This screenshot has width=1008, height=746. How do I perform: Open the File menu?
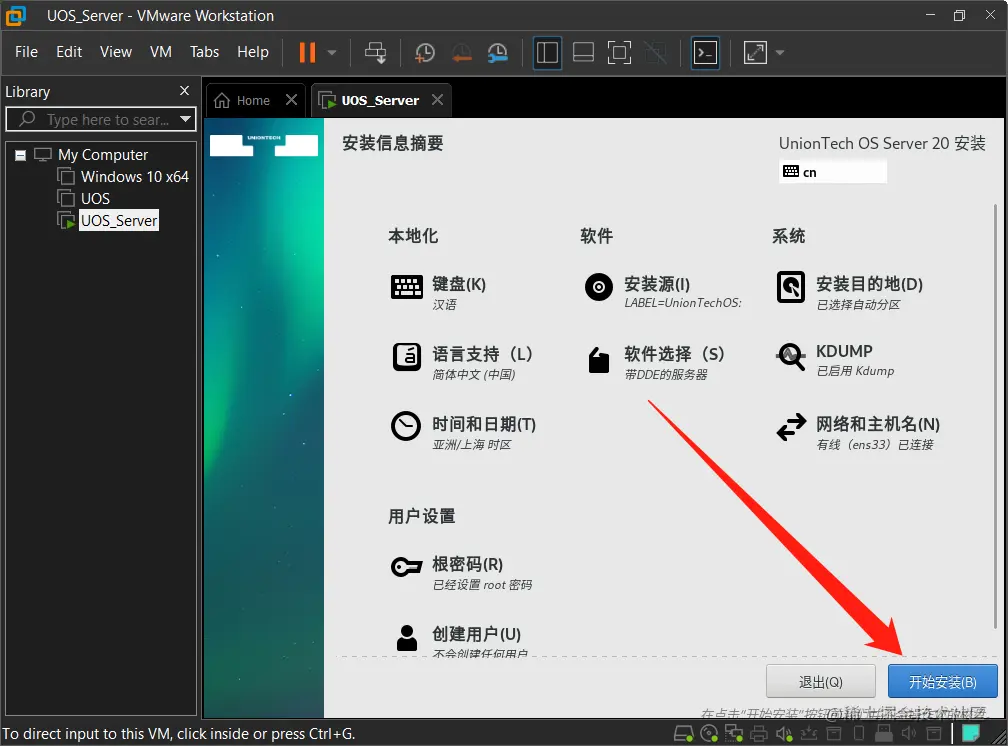tap(26, 51)
